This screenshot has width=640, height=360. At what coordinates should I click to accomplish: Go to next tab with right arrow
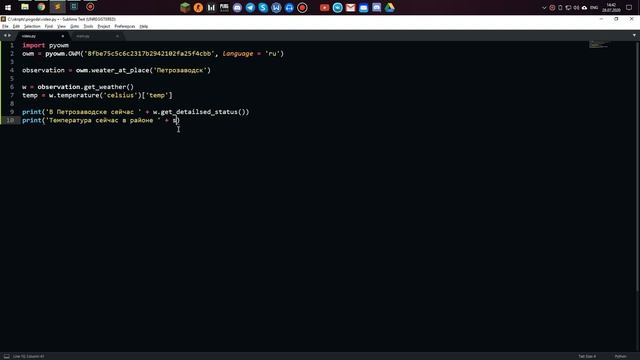[x=9, y=36]
